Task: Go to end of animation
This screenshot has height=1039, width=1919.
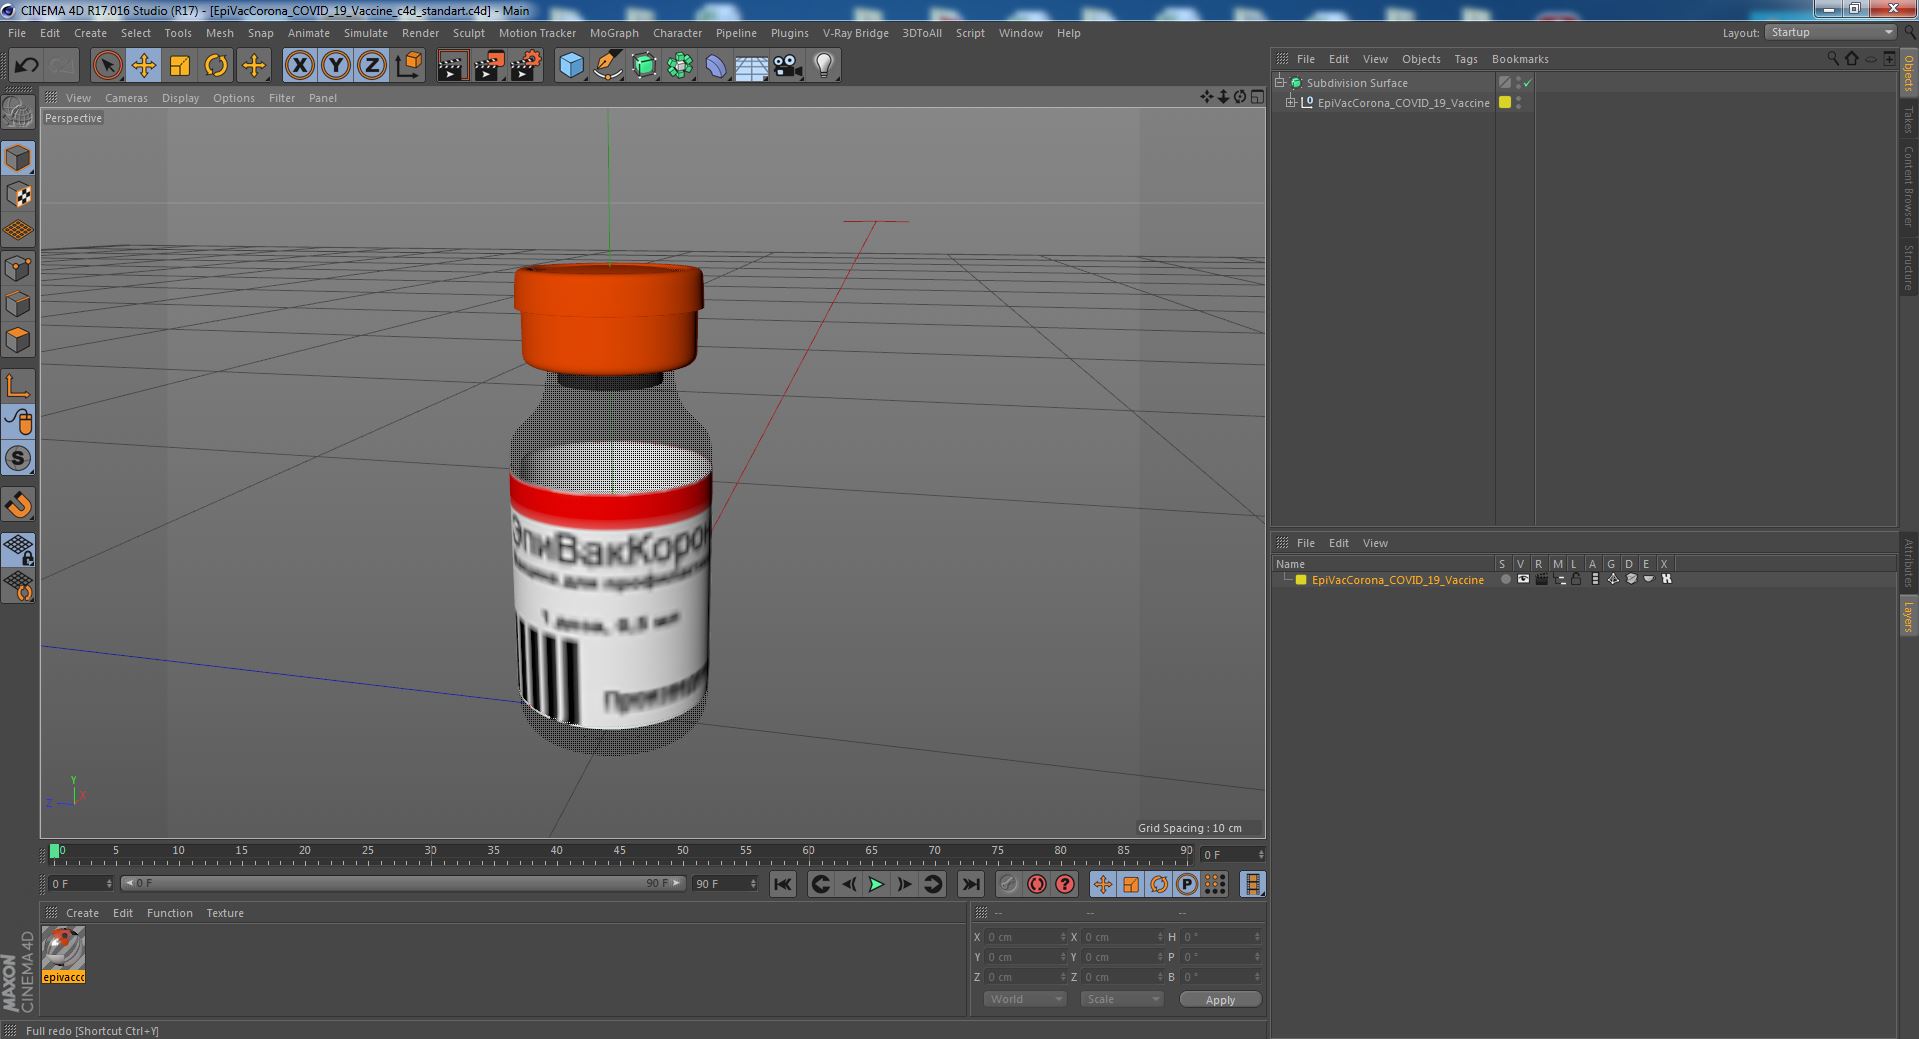Action: point(970,884)
